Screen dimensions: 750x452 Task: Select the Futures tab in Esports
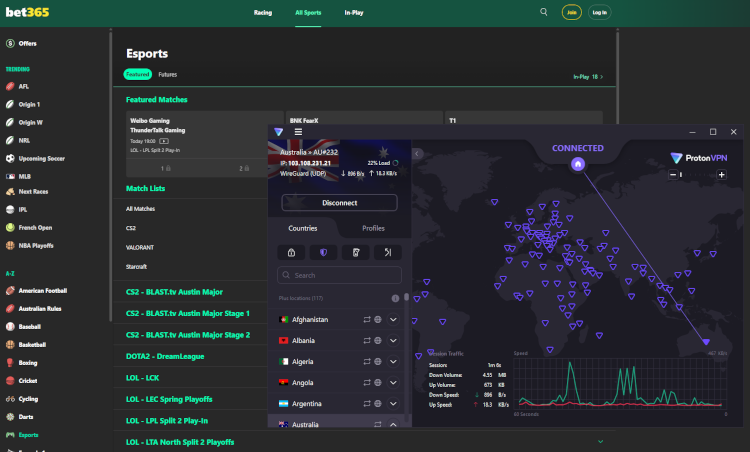pos(167,74)
